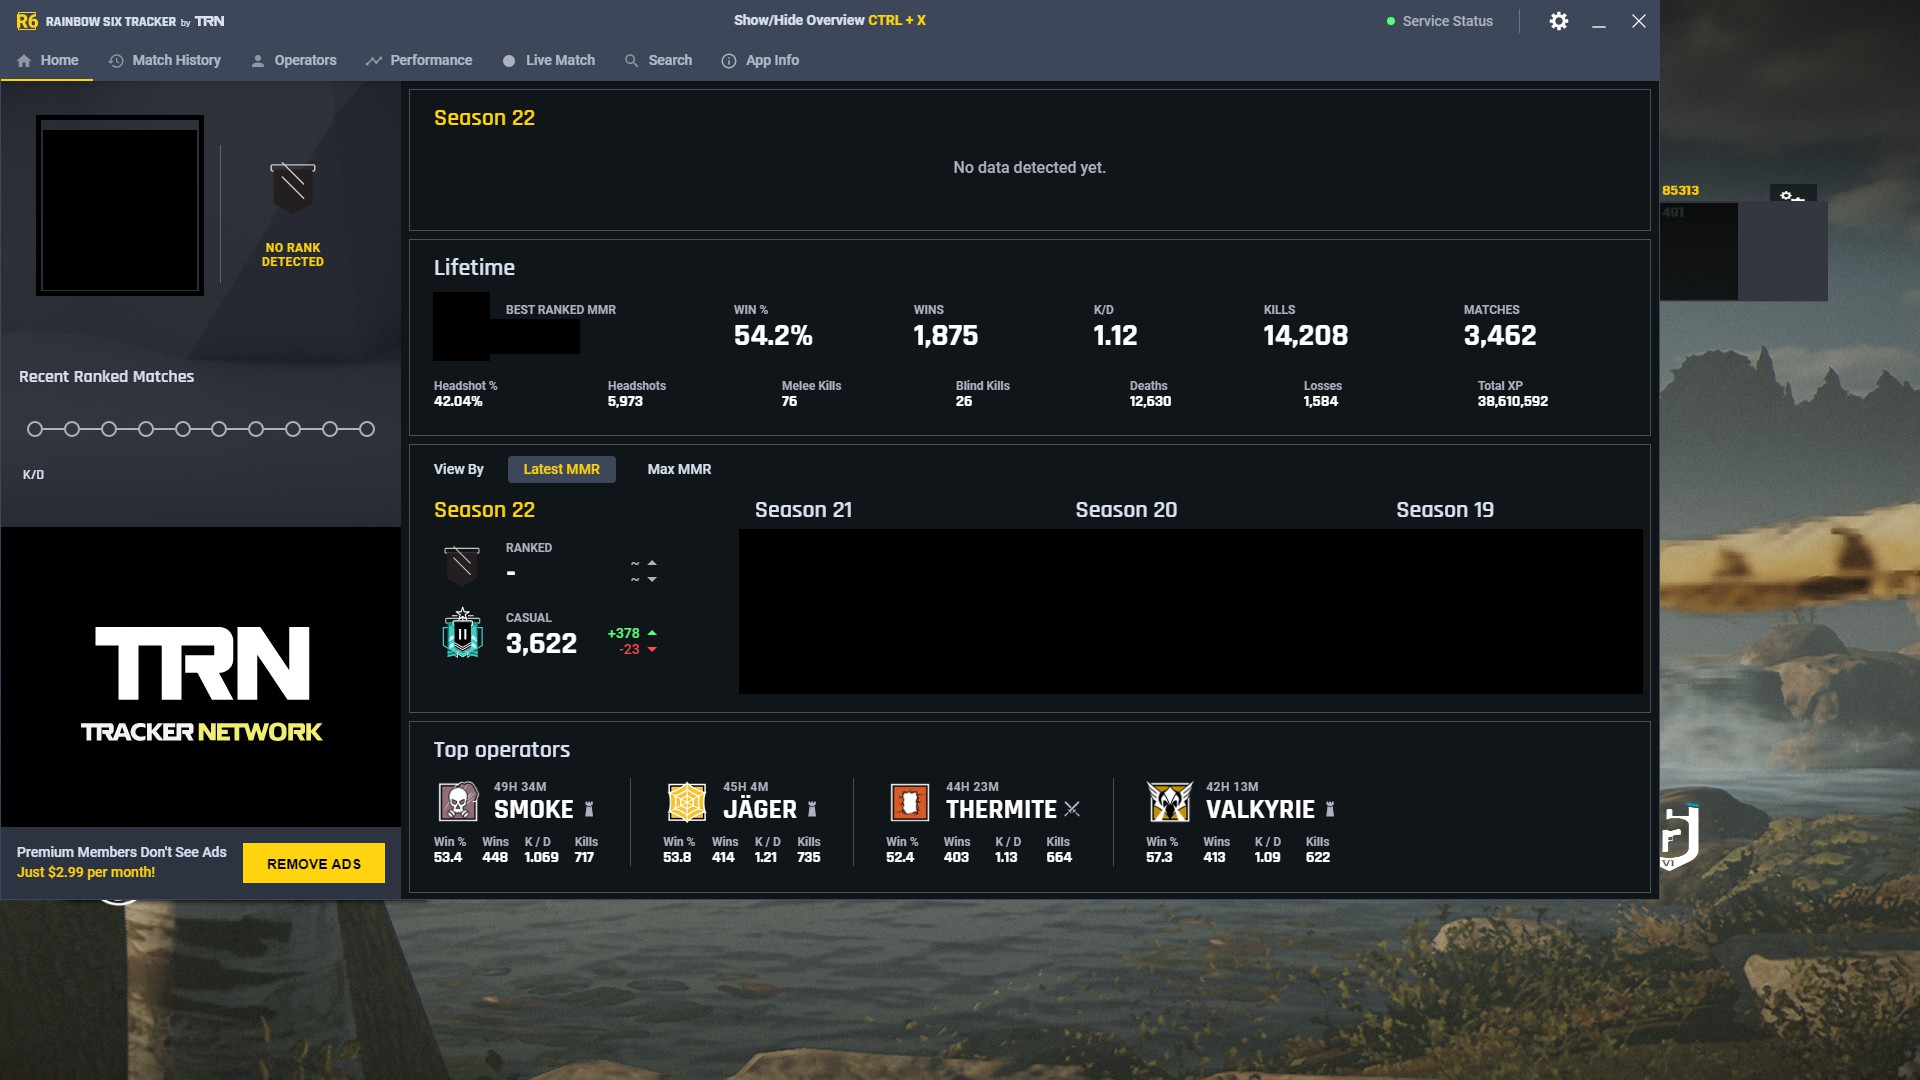Switch view to Max MMR

[679, 469]
